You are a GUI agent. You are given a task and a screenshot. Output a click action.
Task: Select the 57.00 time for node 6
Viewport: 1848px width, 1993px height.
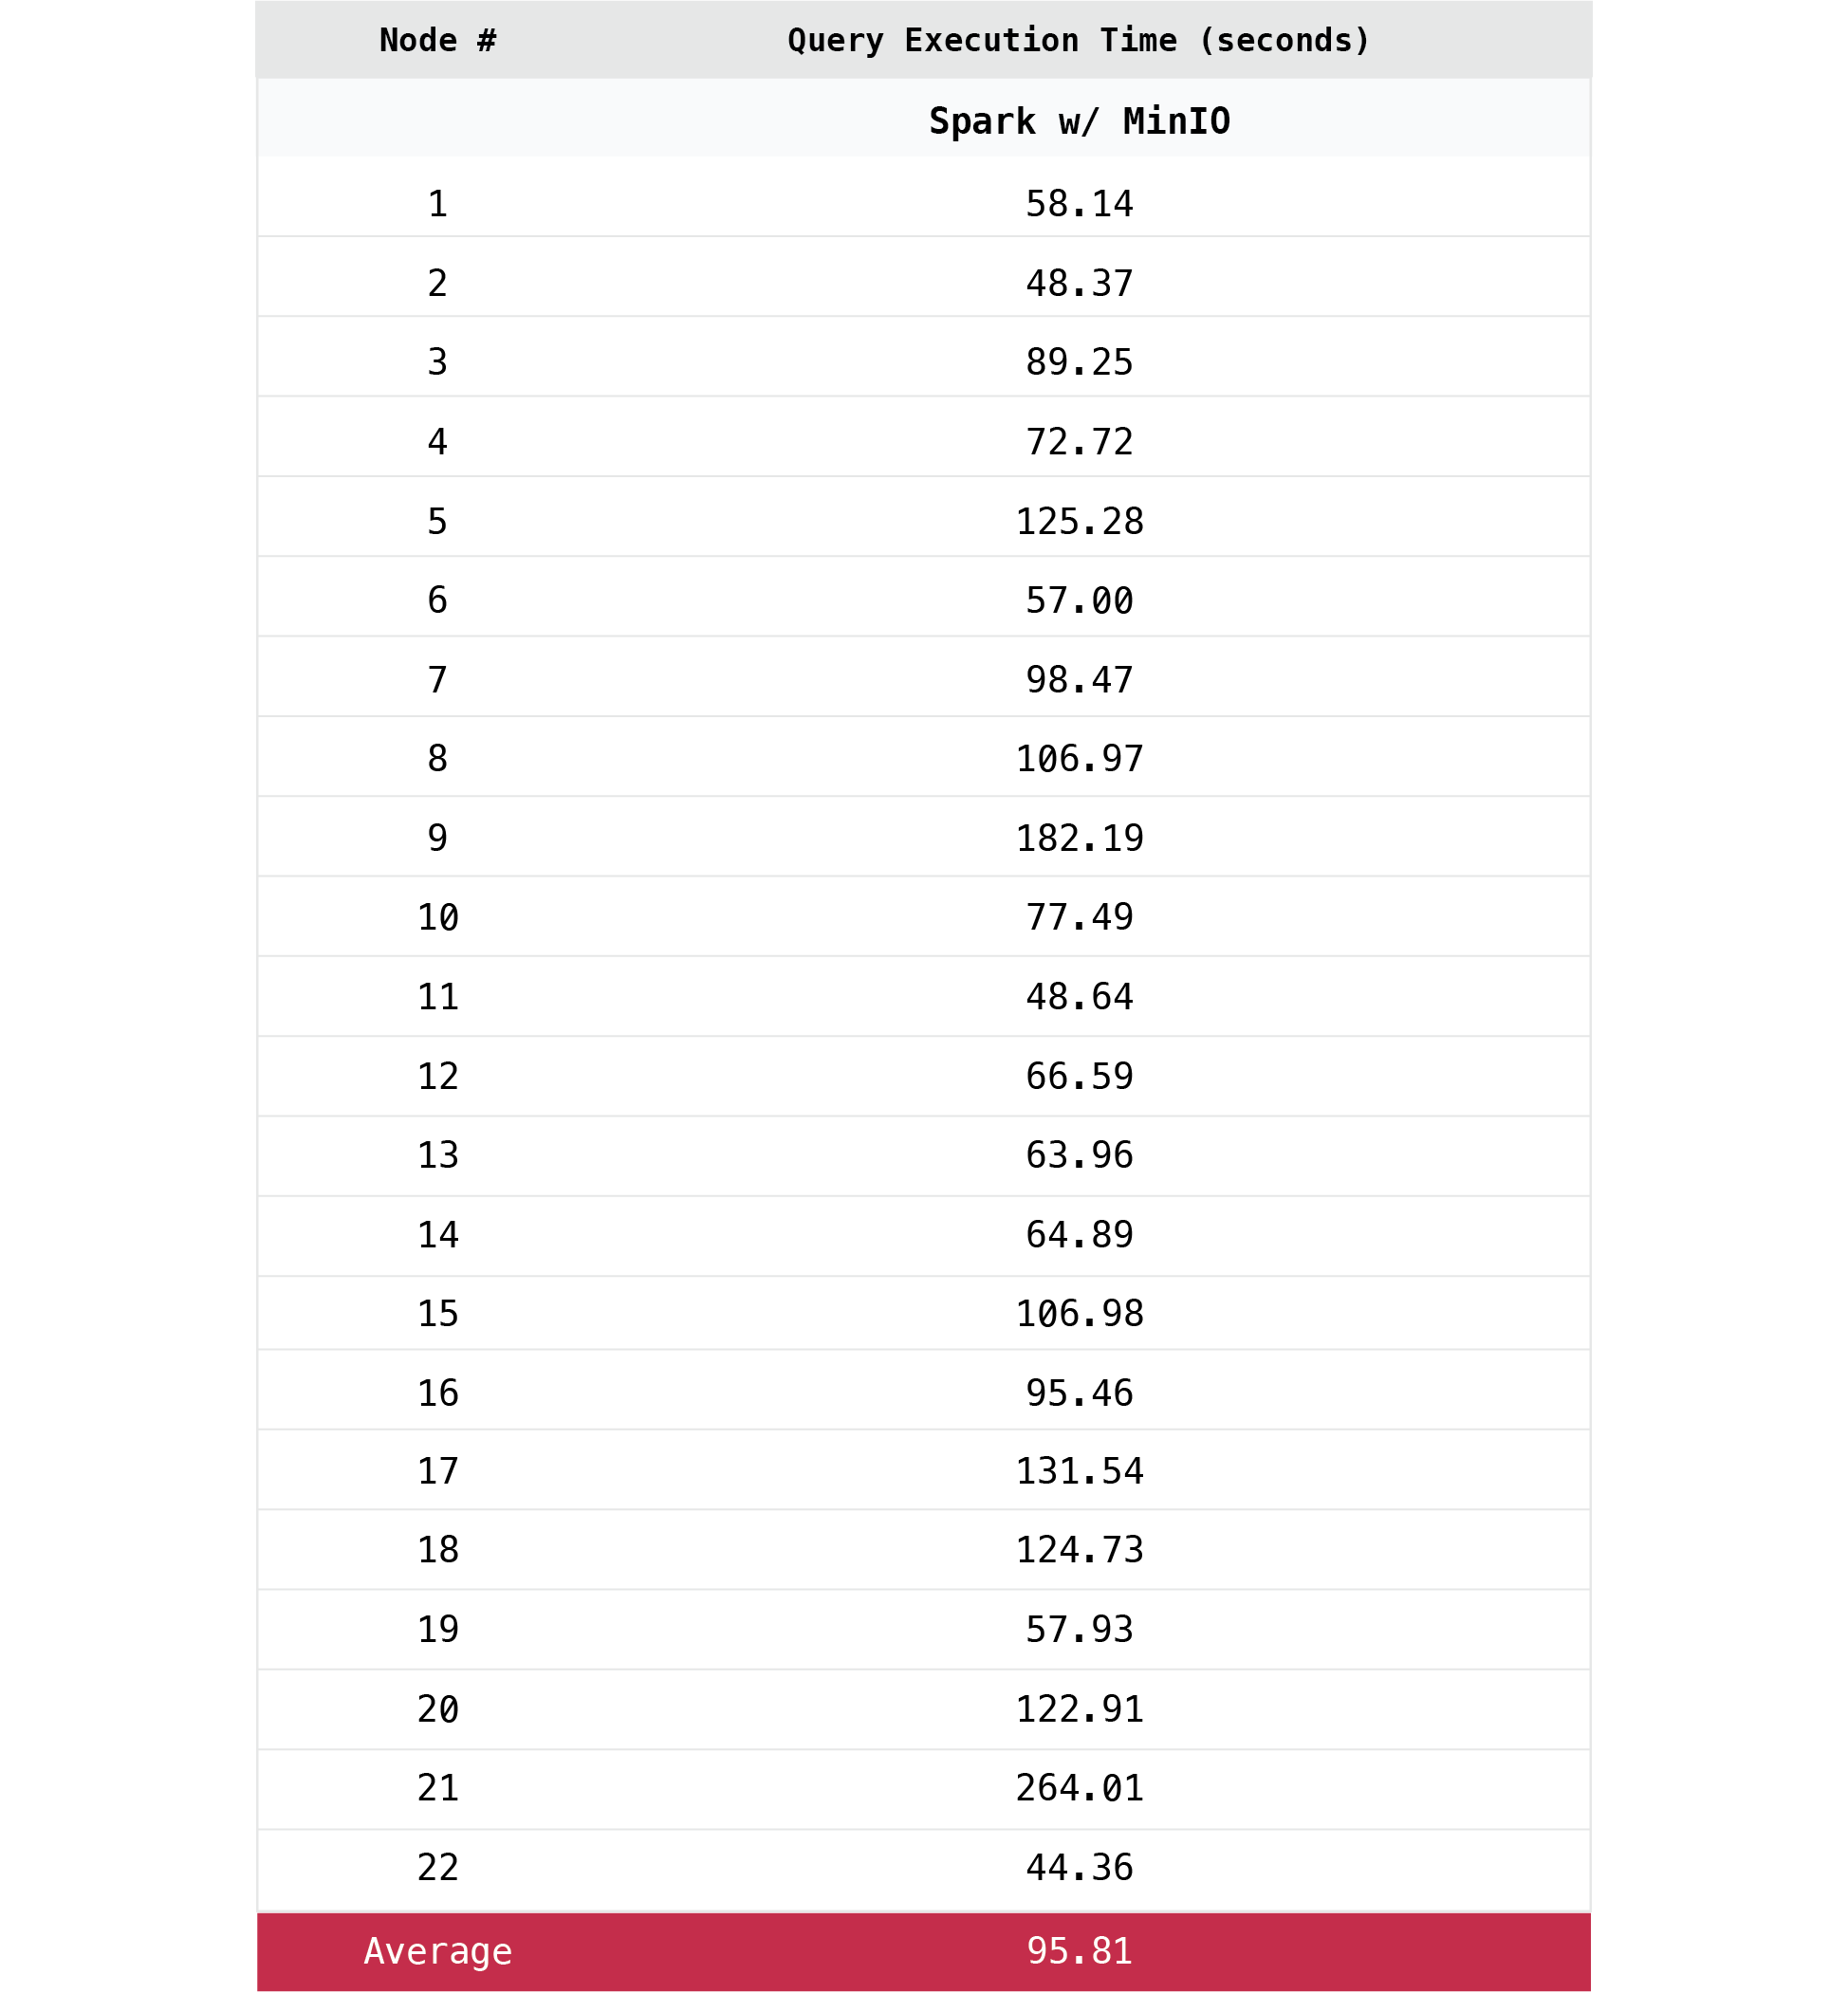pyautogui.click(x=1079, y=600)
